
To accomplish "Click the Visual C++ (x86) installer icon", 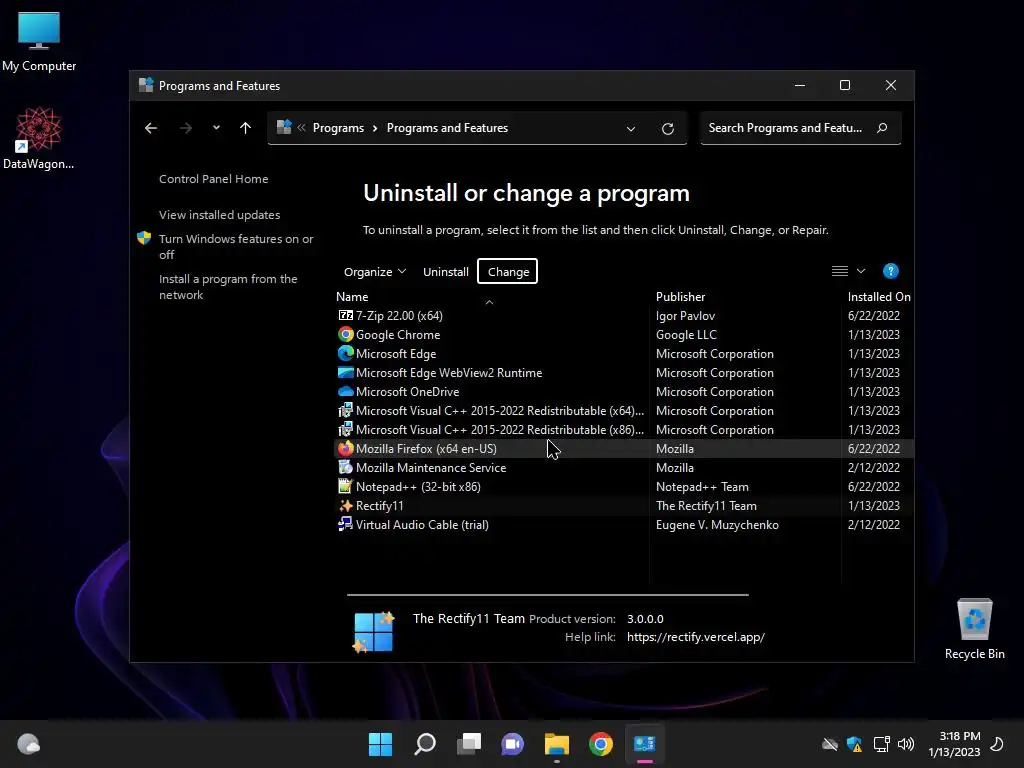I will [345, 429].
